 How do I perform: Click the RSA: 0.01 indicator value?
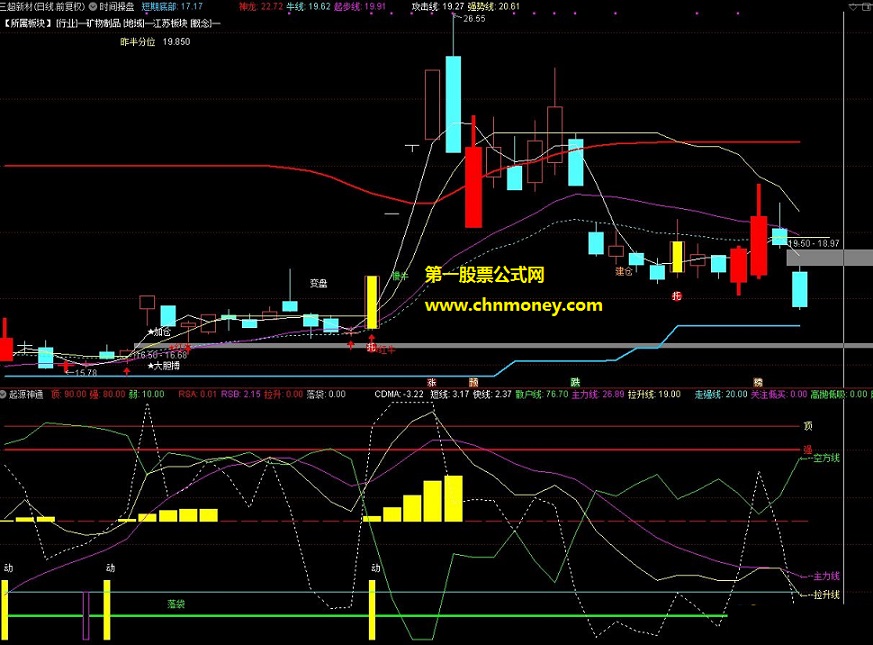click(x=198, y=394)
